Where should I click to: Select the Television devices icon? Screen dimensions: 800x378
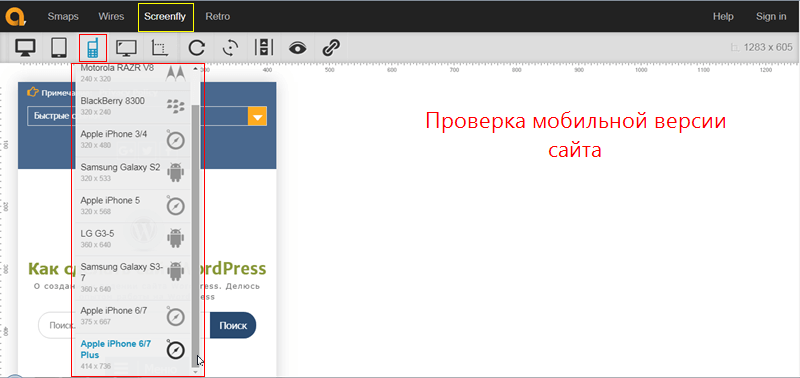point(126,48)
